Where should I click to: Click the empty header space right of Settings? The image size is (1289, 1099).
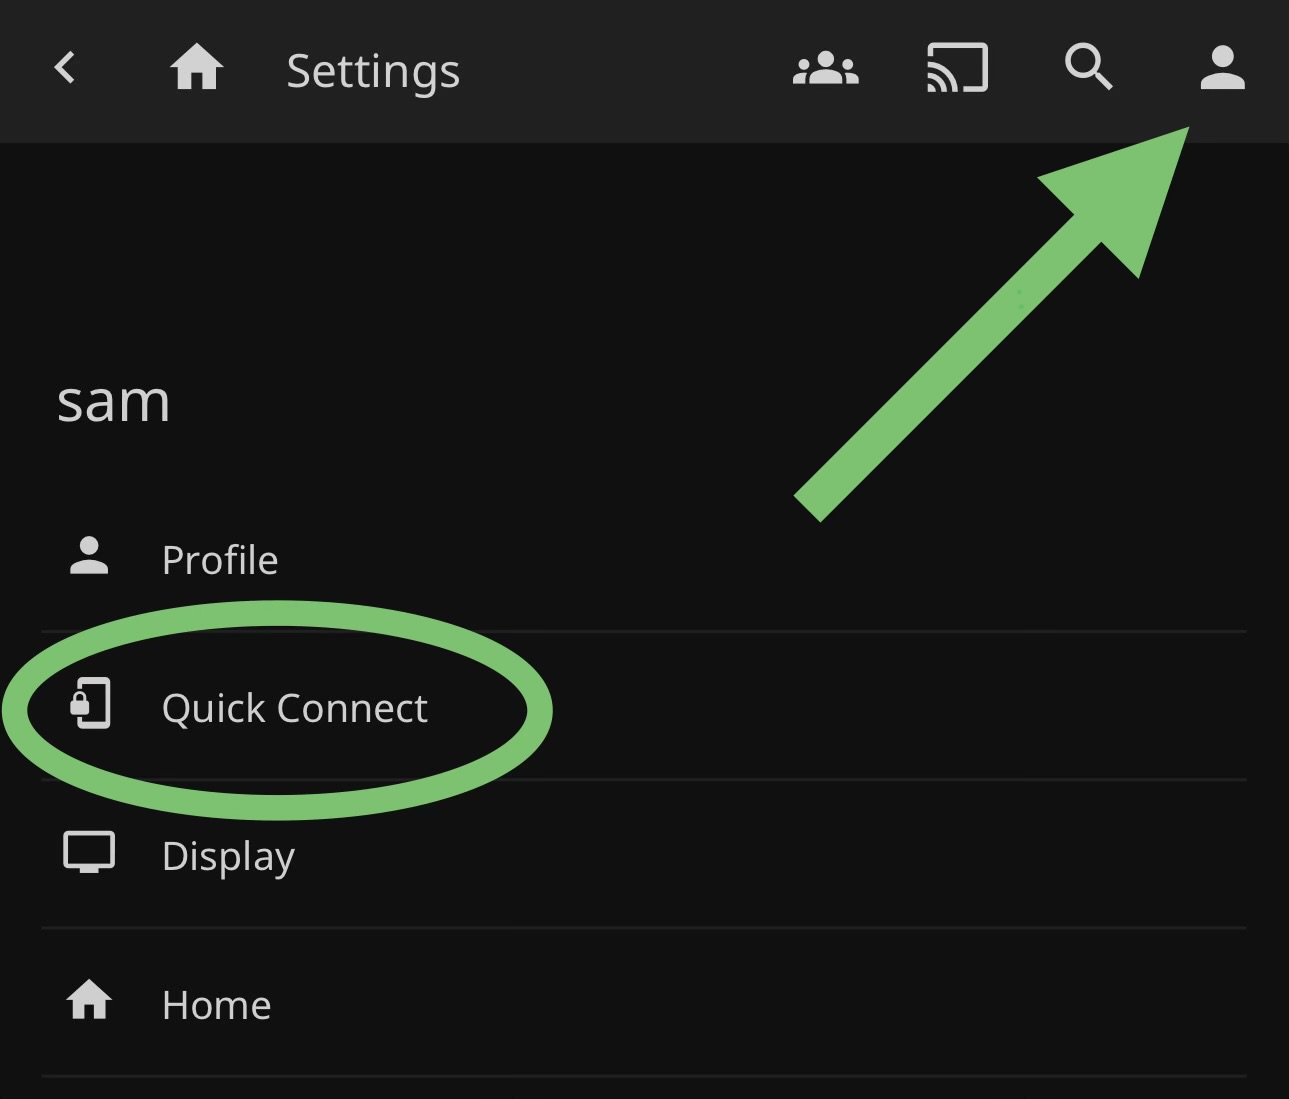[620, 70]
